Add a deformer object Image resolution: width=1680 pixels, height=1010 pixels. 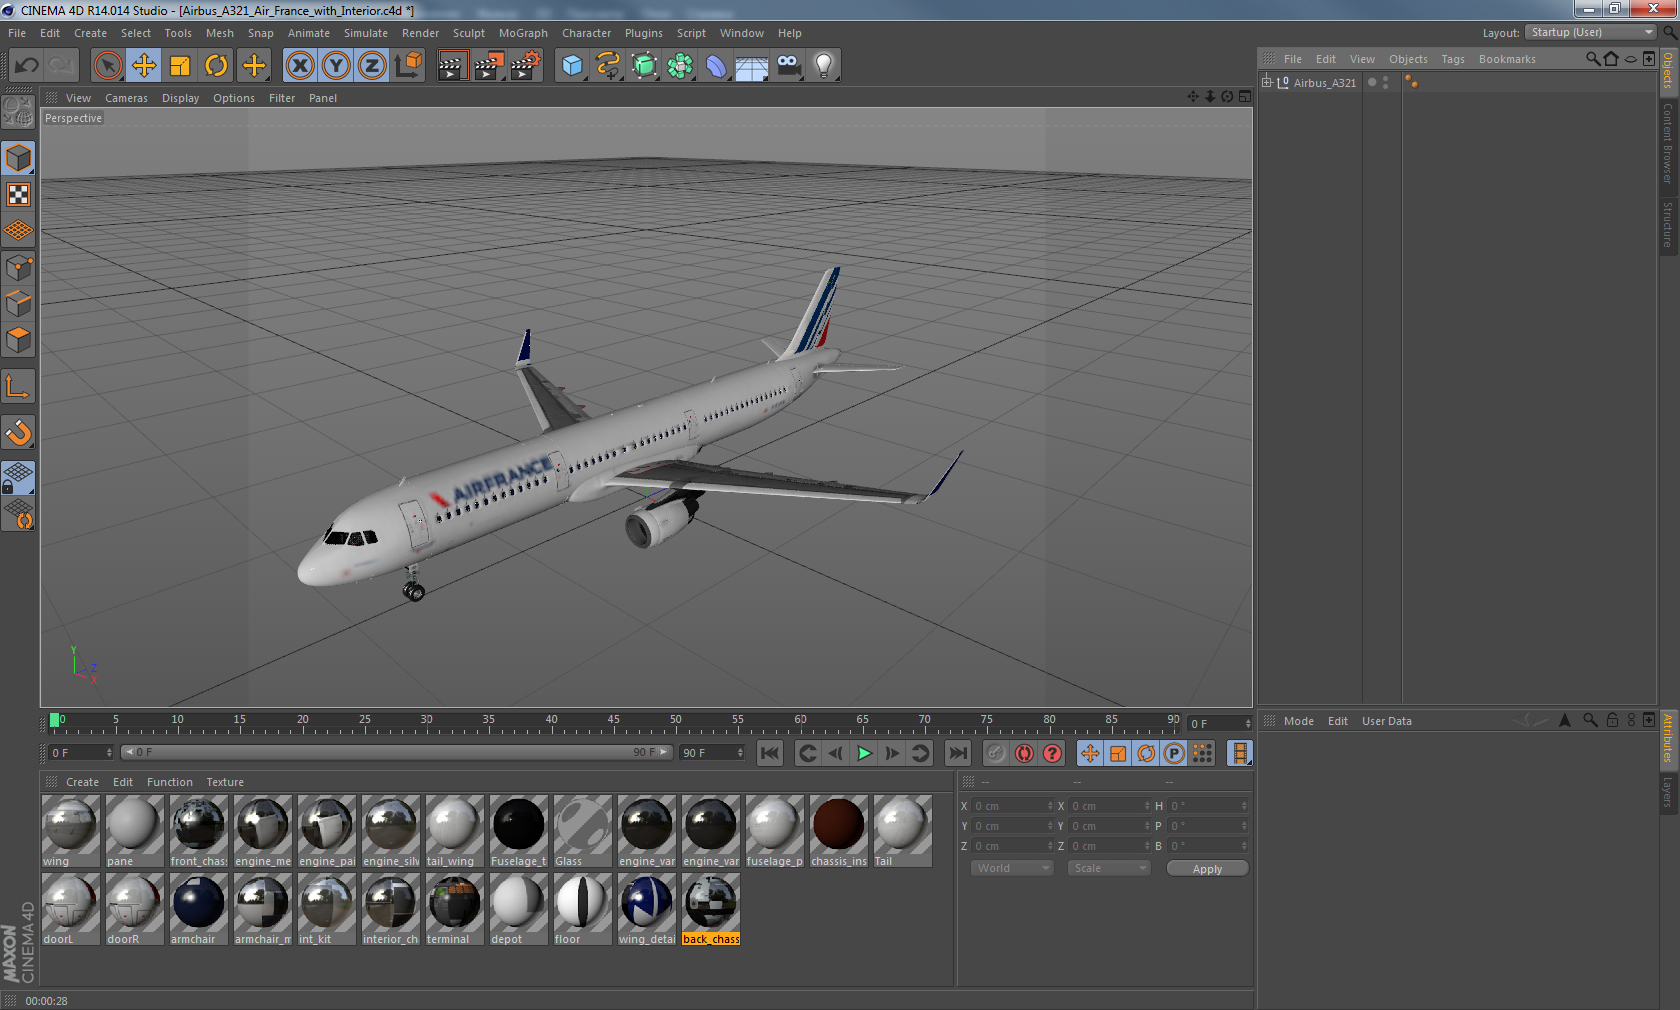pos(716,66)
